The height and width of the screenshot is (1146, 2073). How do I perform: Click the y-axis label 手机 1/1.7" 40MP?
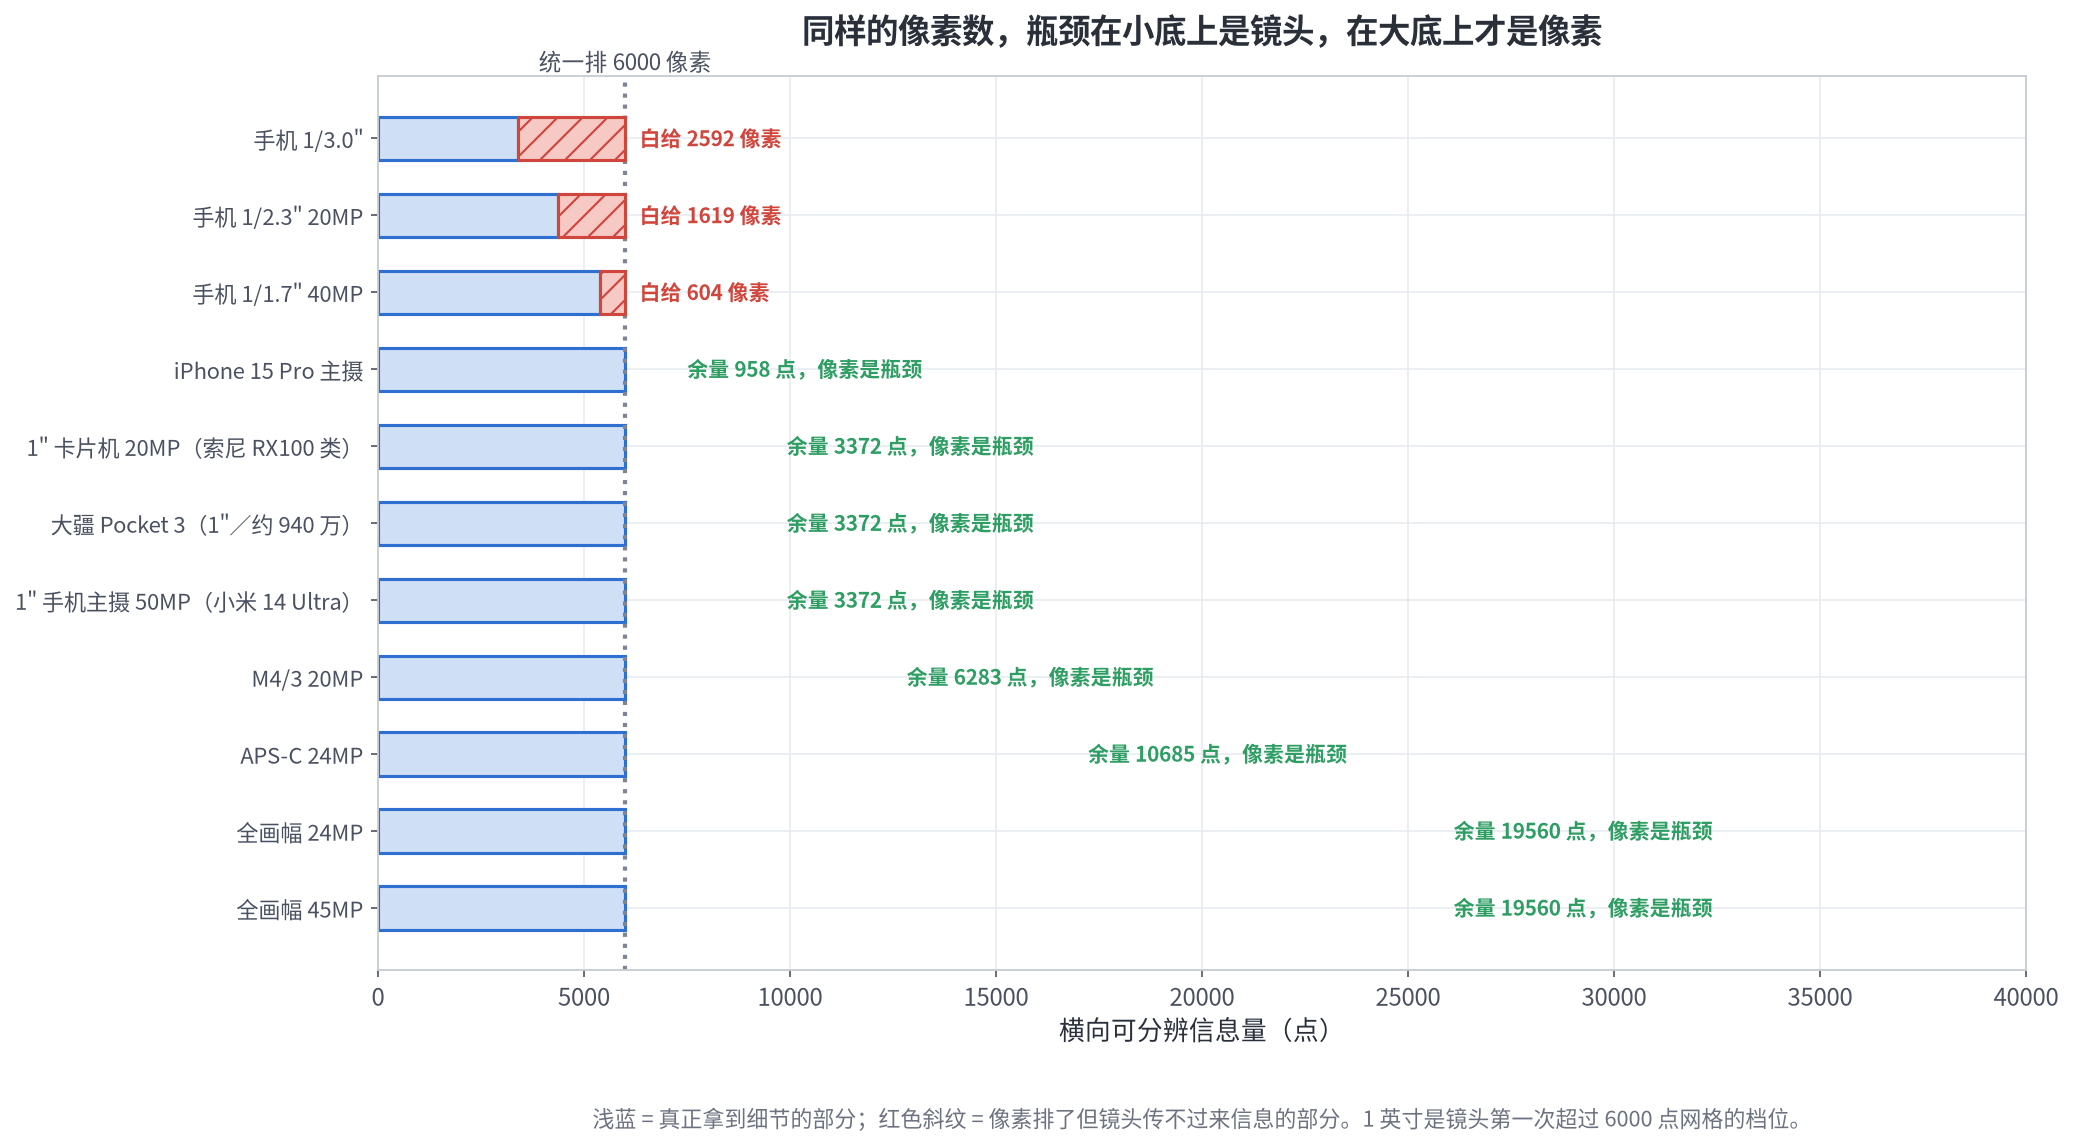point(278,294)
